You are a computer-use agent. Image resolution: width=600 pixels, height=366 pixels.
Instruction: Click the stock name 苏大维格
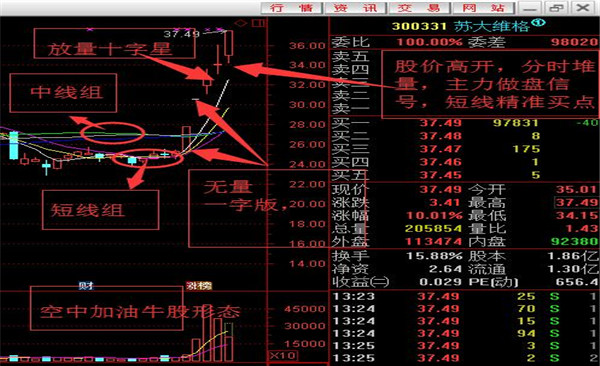click(x=492, y=26)
